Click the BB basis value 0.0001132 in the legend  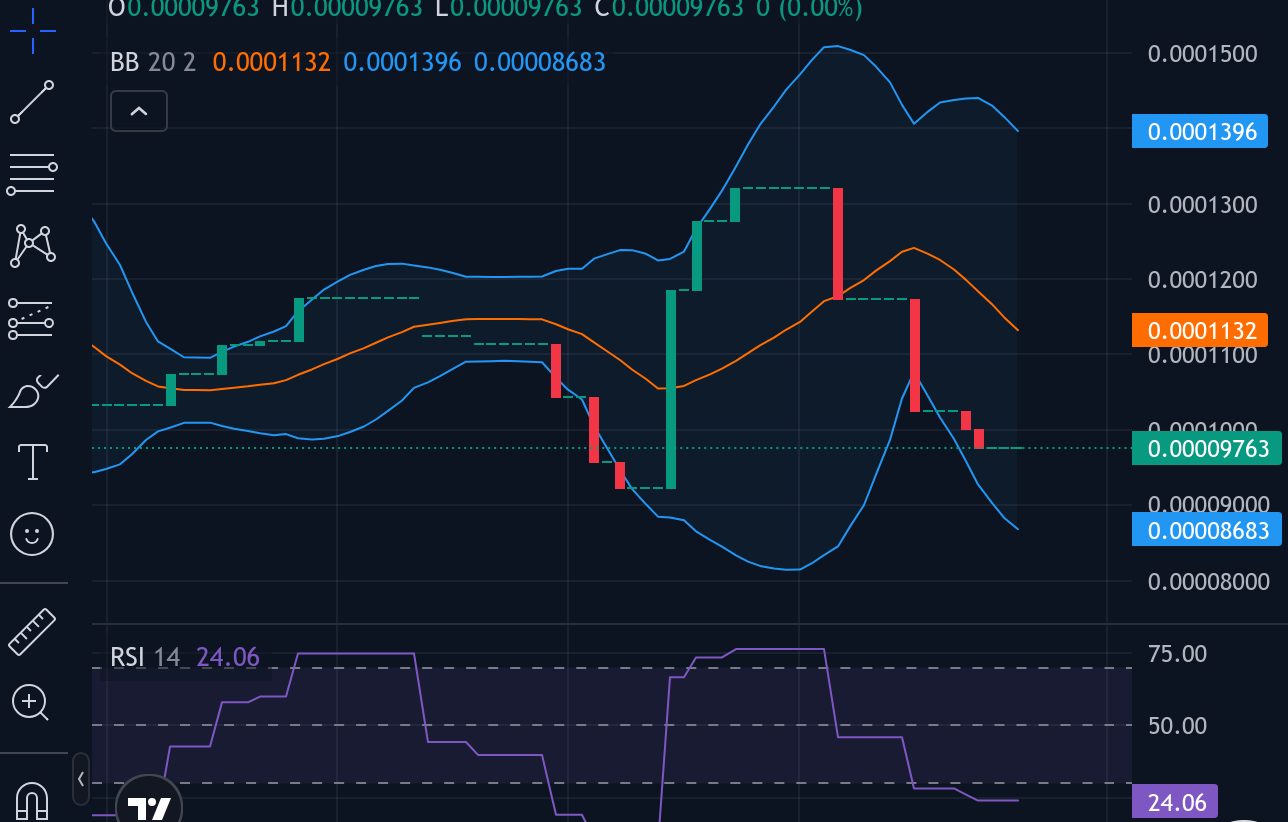(x=271, y=62)
